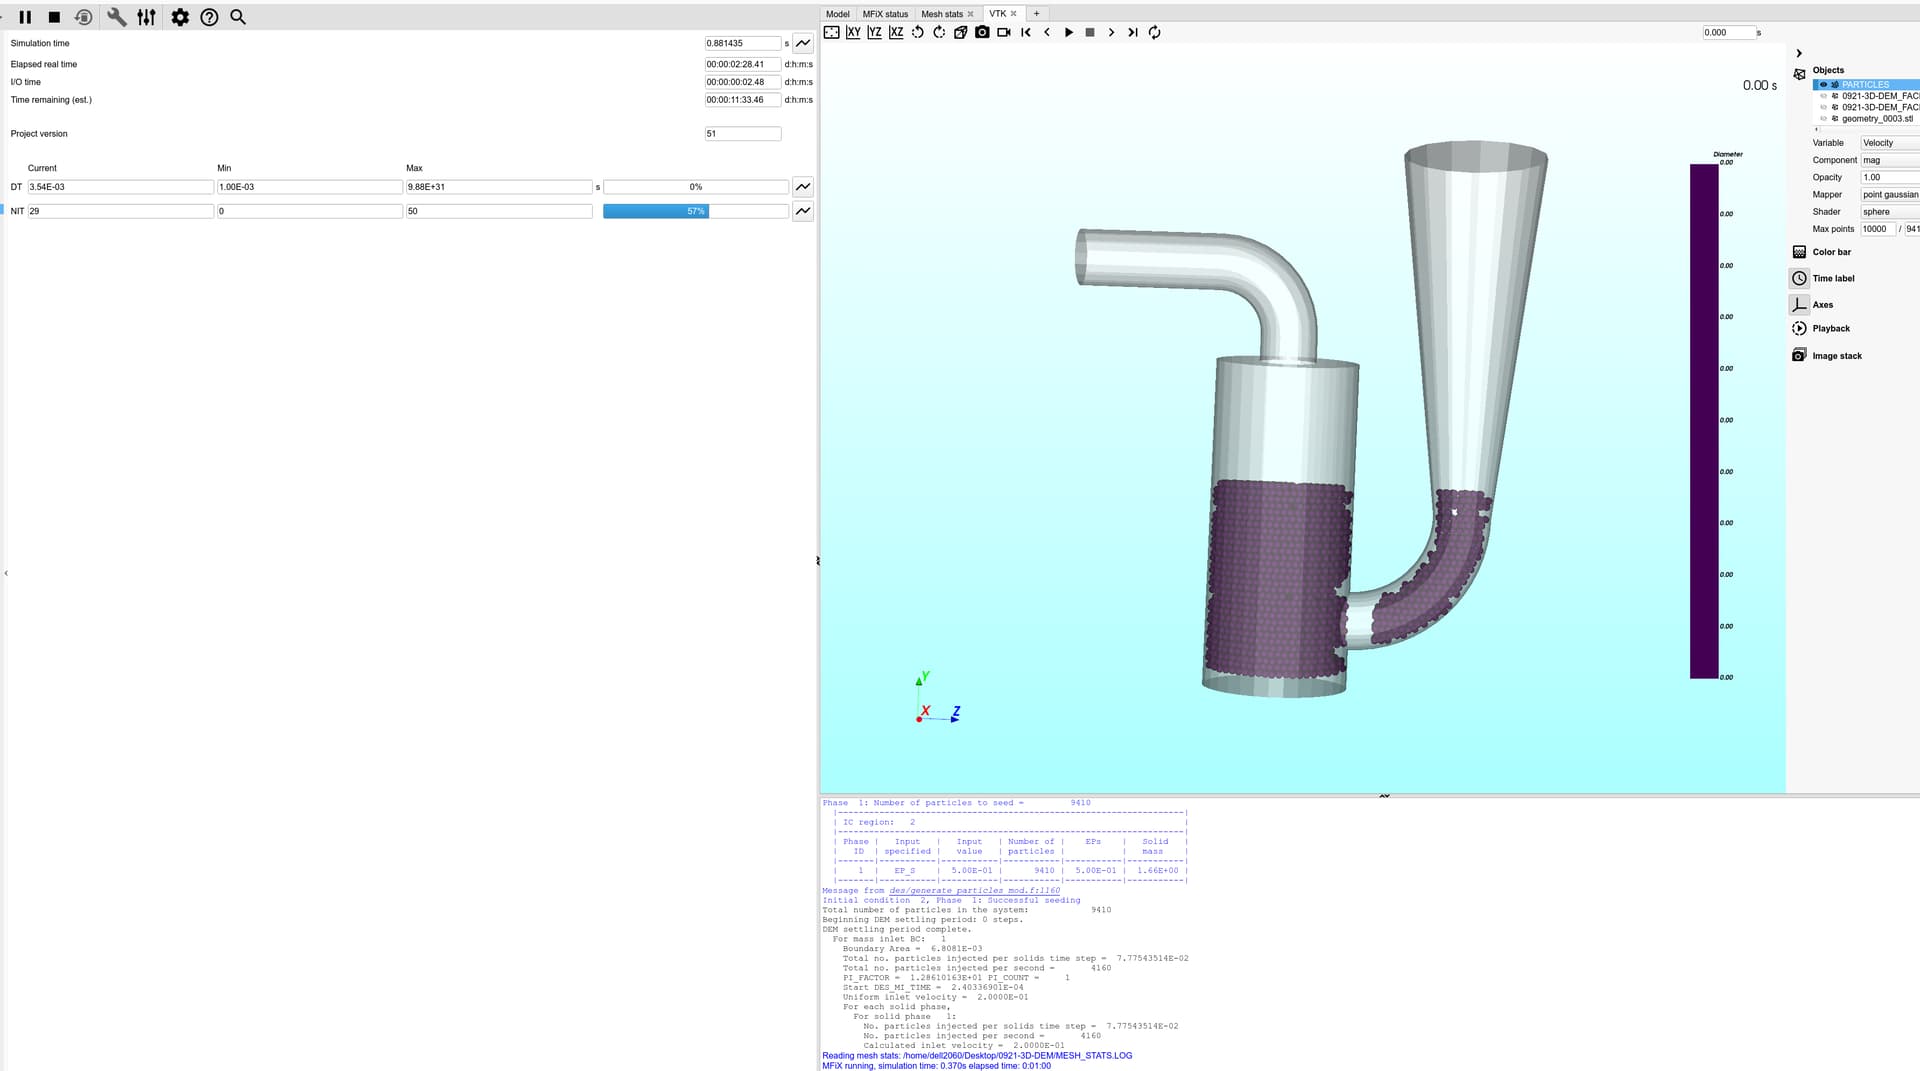
Task: Hide the PARTICLES object via eye icon
Action: pos(1823,85)
